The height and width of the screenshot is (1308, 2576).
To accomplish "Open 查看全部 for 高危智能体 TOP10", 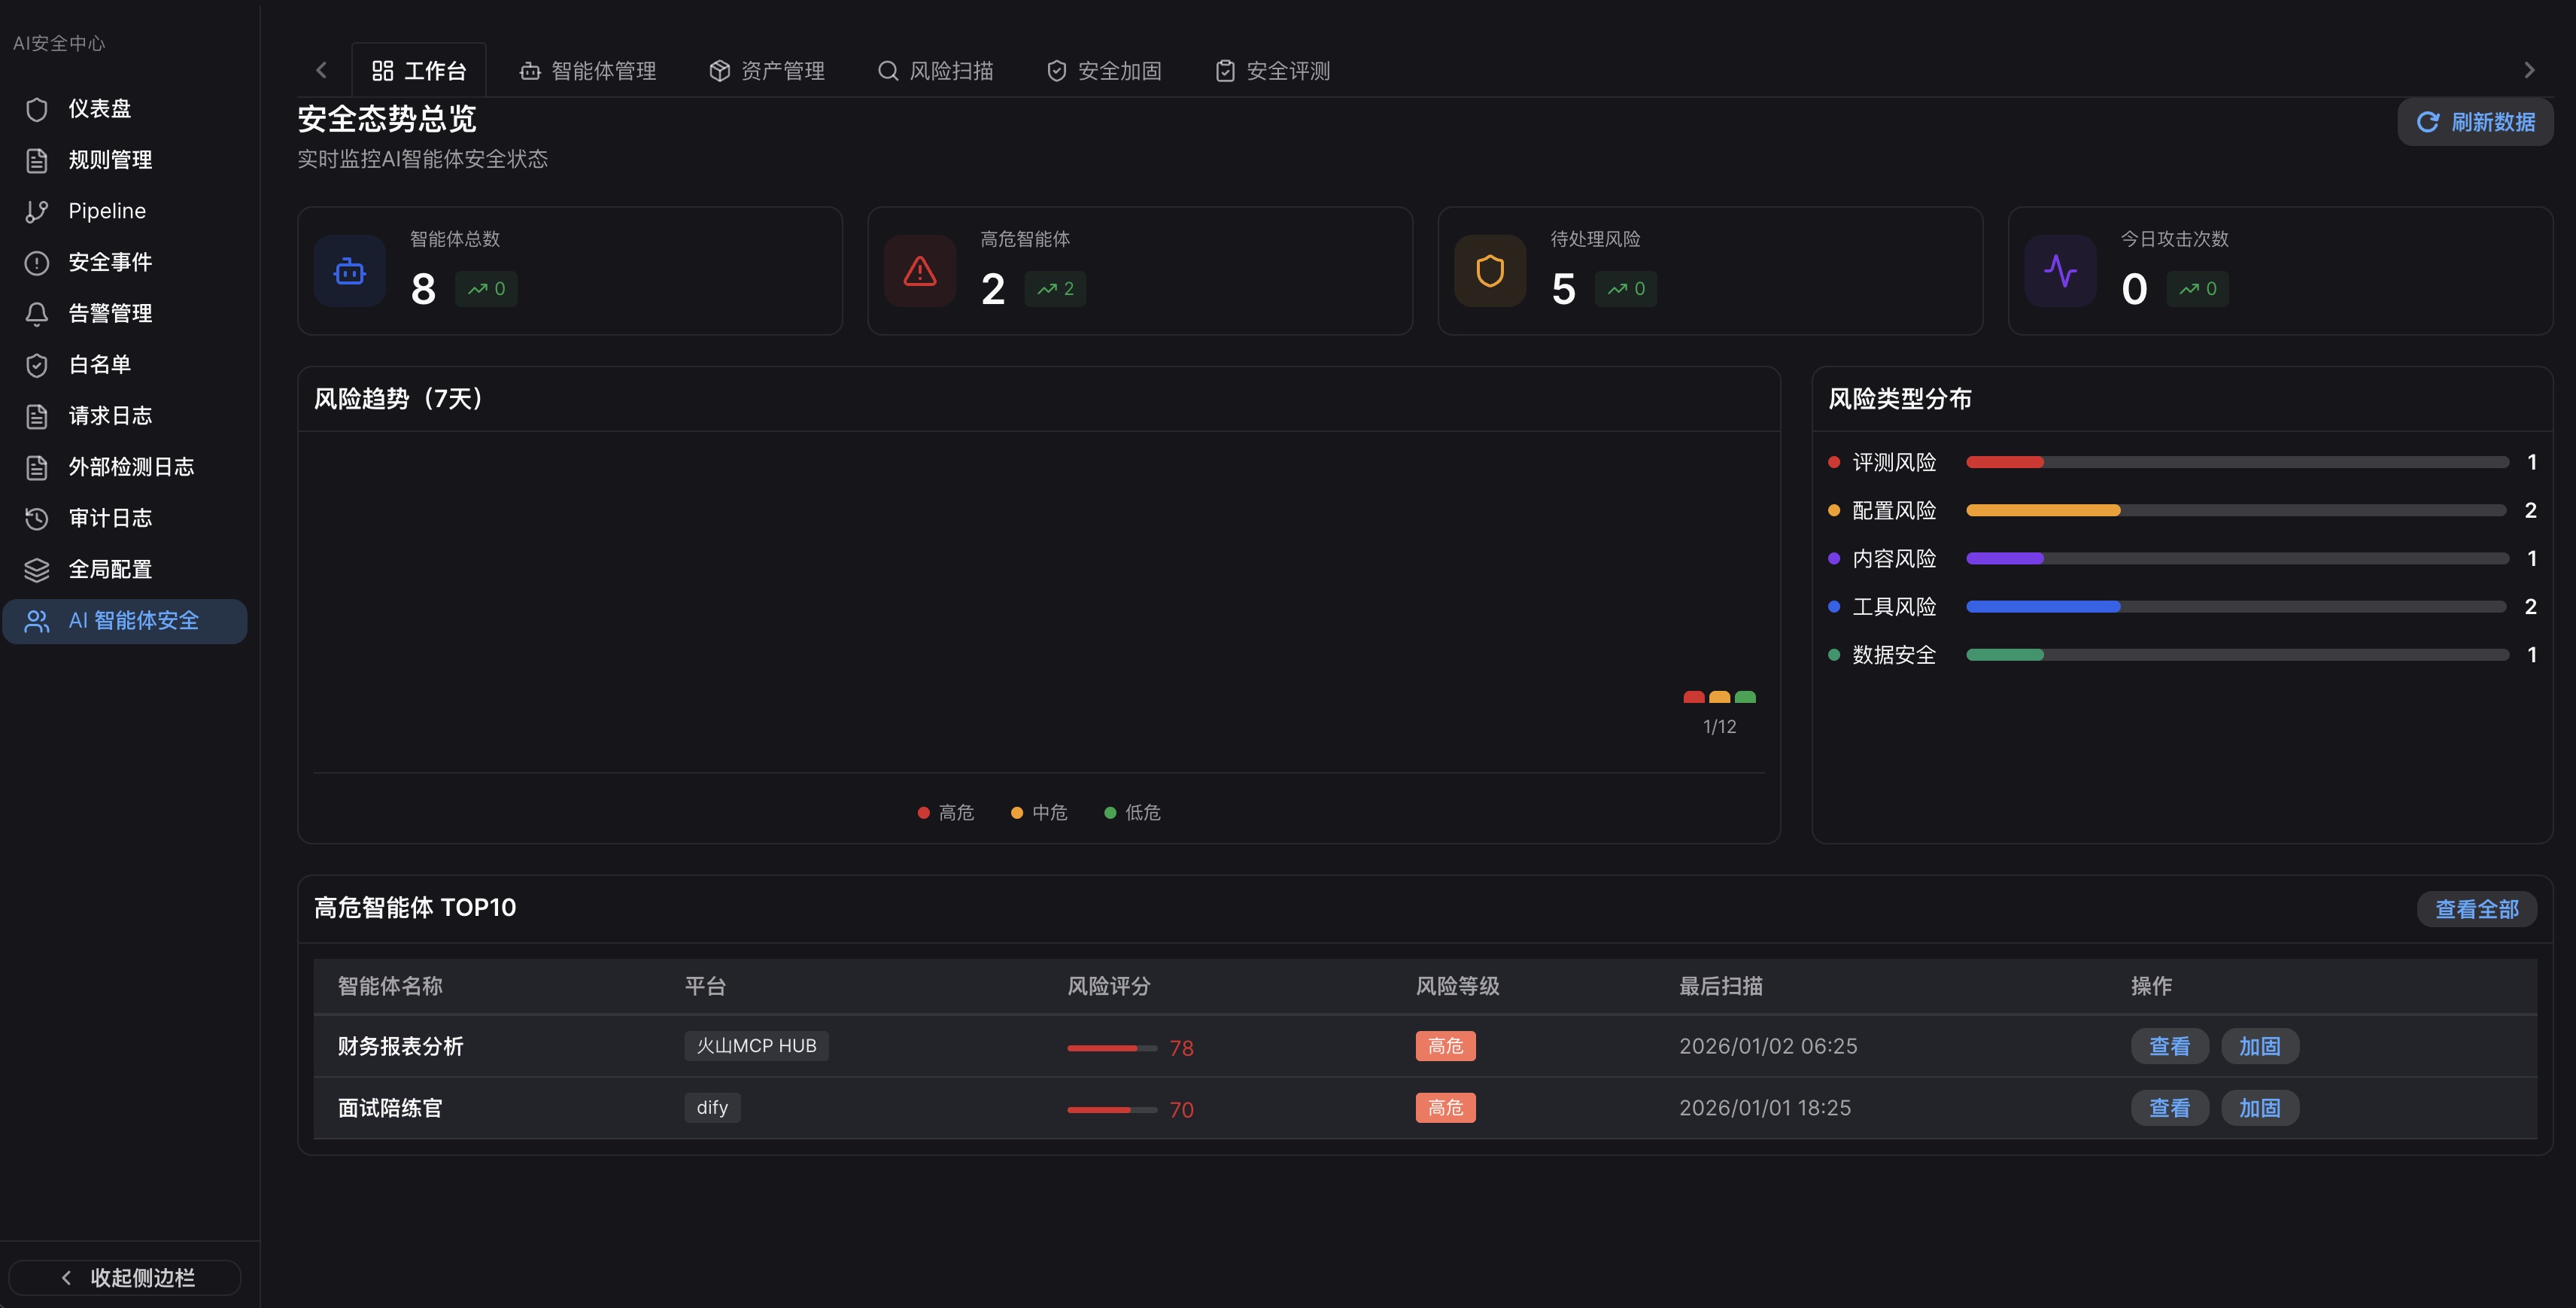I will click(x=2476, y=908).
